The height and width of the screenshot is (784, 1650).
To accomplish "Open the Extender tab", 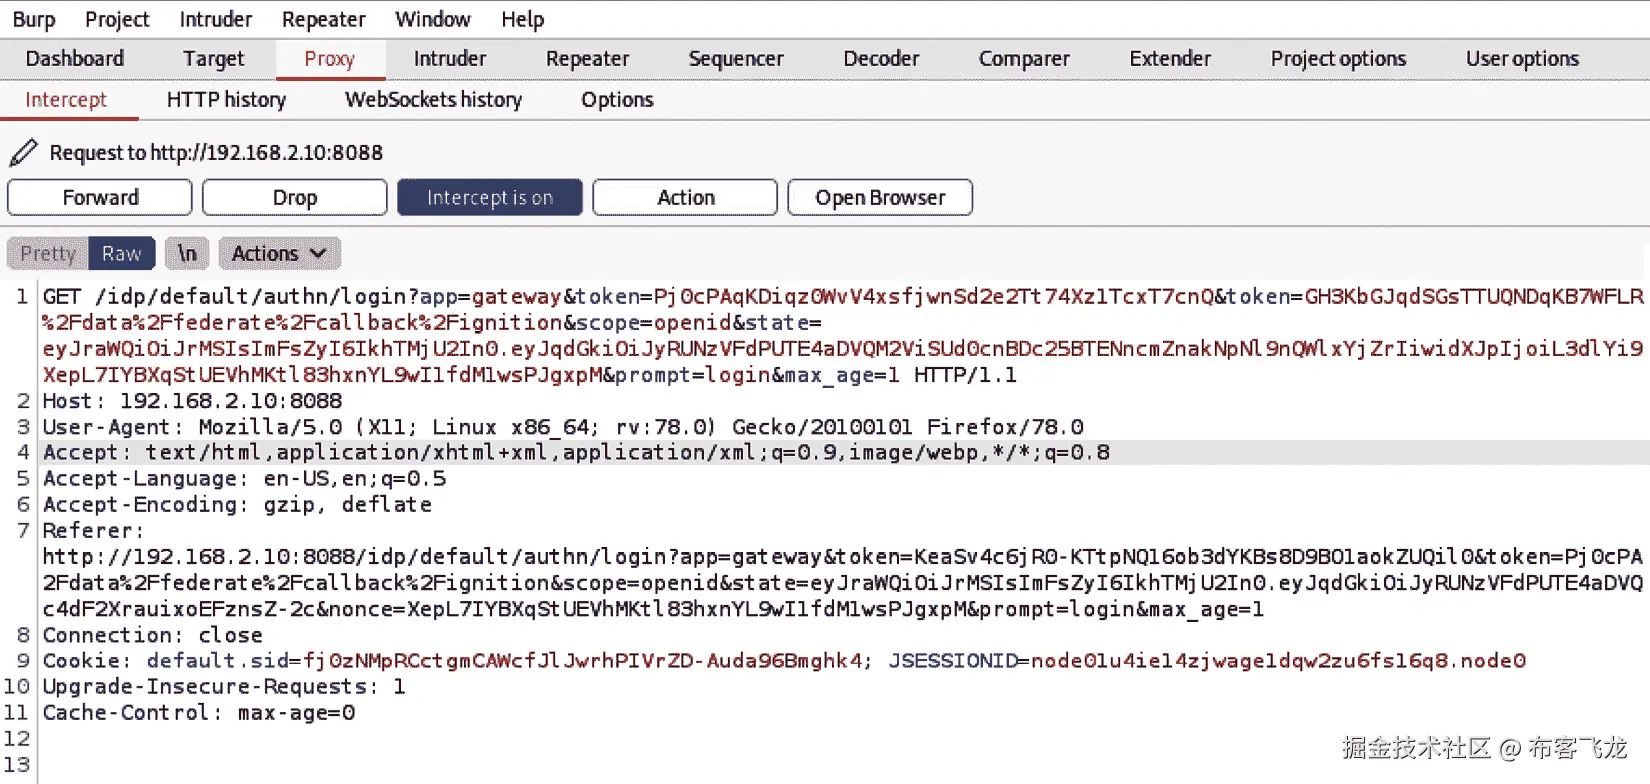I will pyautogui.click(x=1170, y=59).
